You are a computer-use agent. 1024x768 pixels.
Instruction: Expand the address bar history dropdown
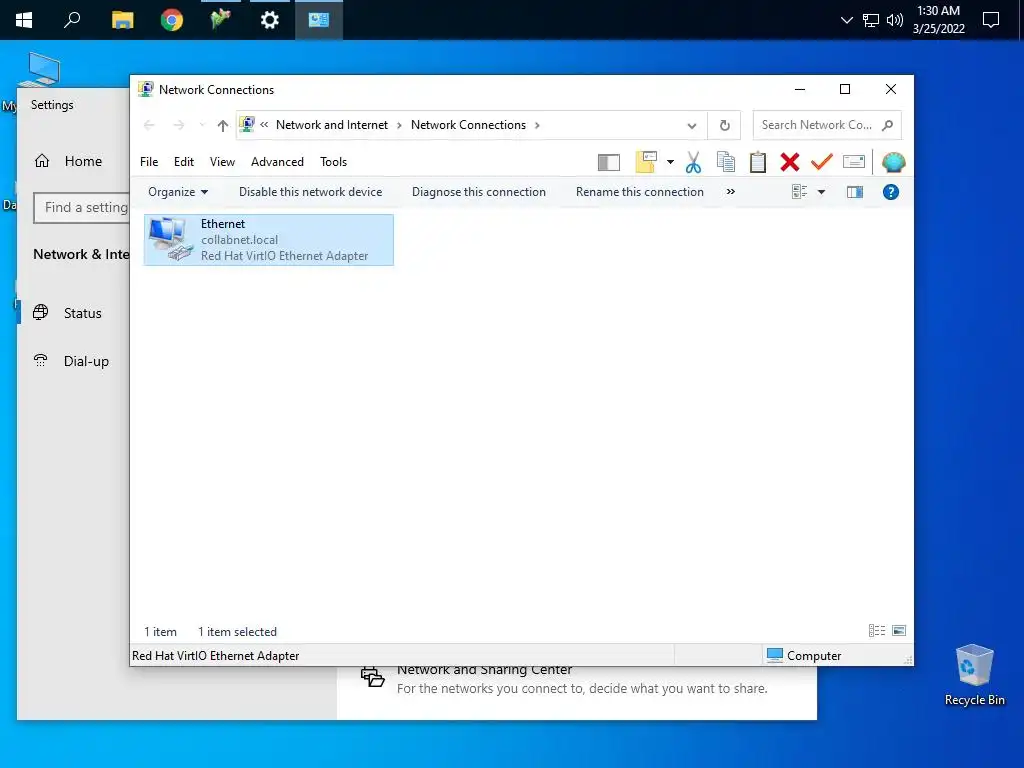click(x=692, y=125)
